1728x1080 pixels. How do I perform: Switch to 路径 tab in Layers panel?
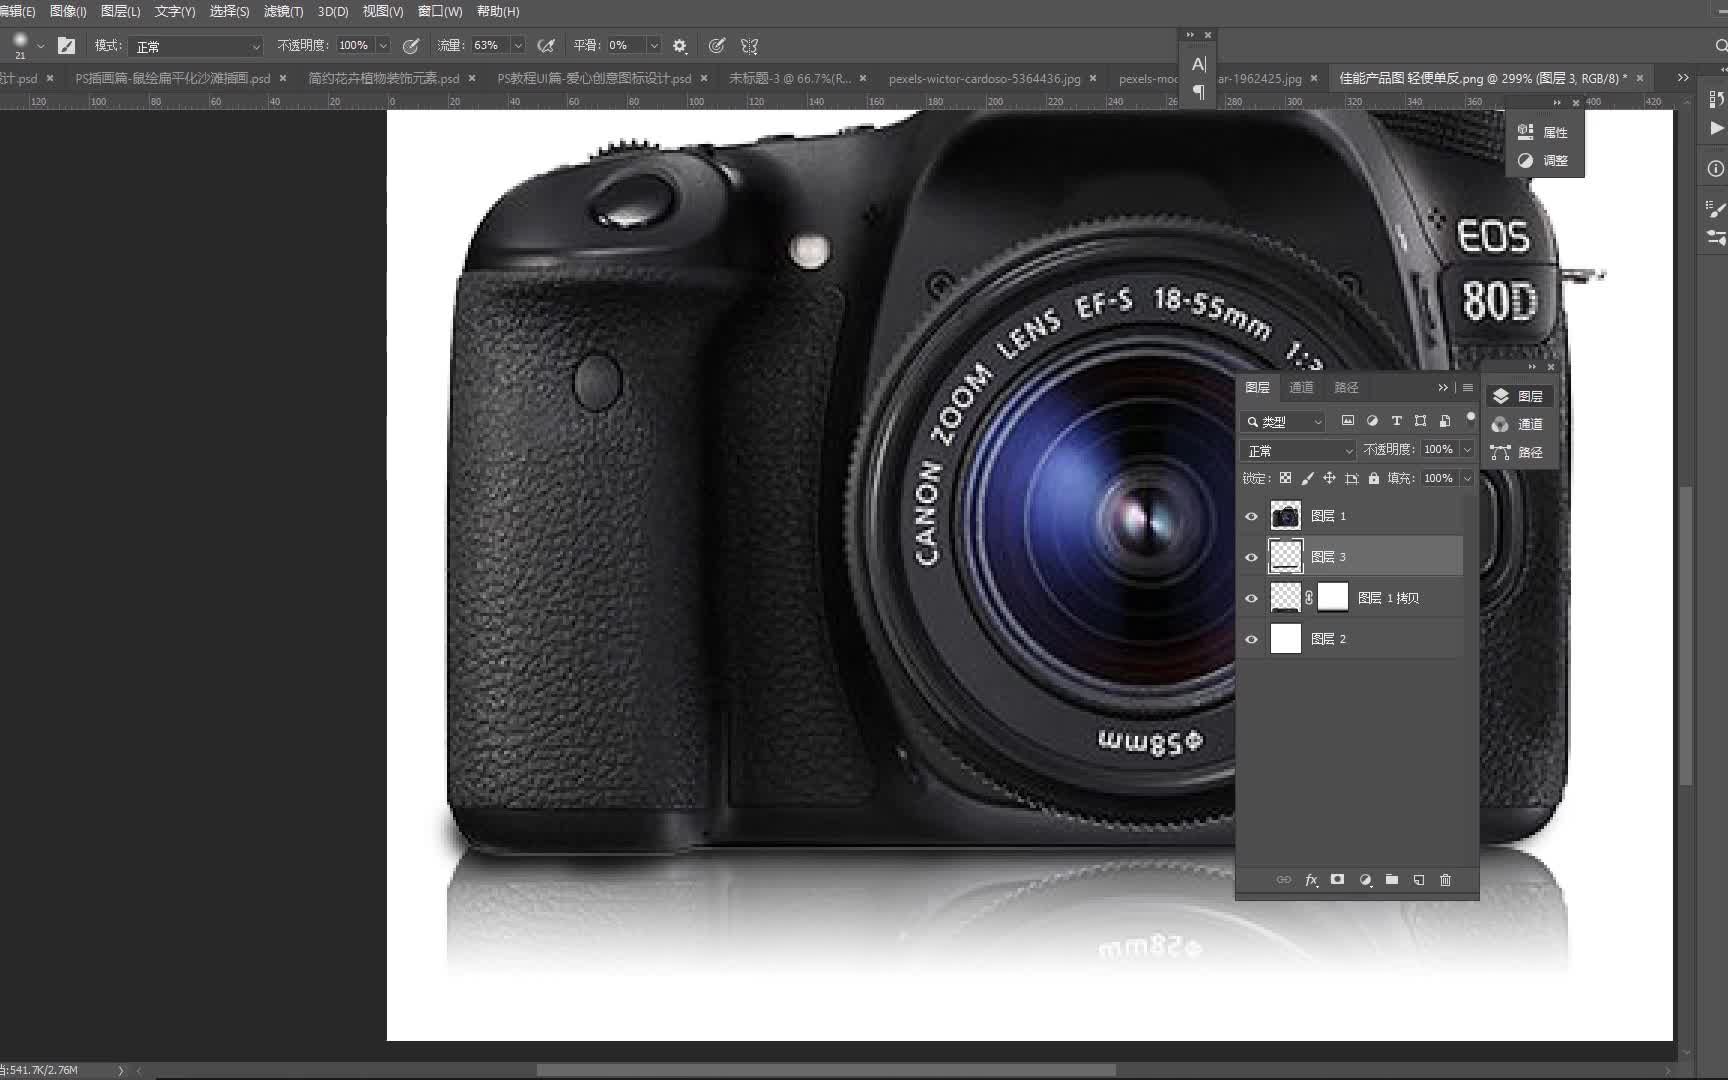(1346, 388)
